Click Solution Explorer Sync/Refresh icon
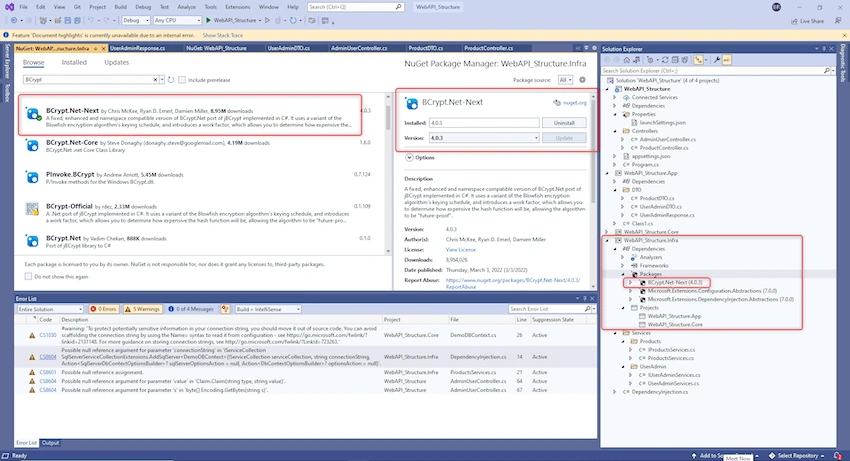Screen dimensions: 850x461 point(665,60)
